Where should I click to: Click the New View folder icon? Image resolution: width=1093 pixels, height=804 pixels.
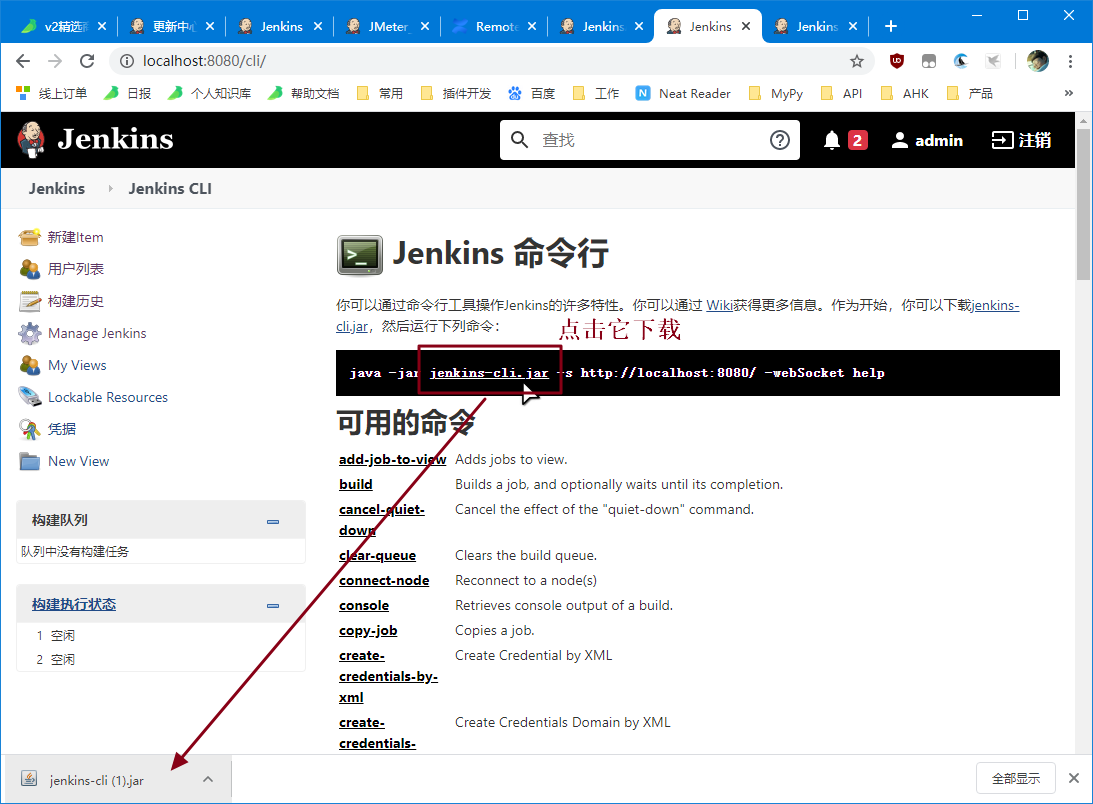pos(29,461)
